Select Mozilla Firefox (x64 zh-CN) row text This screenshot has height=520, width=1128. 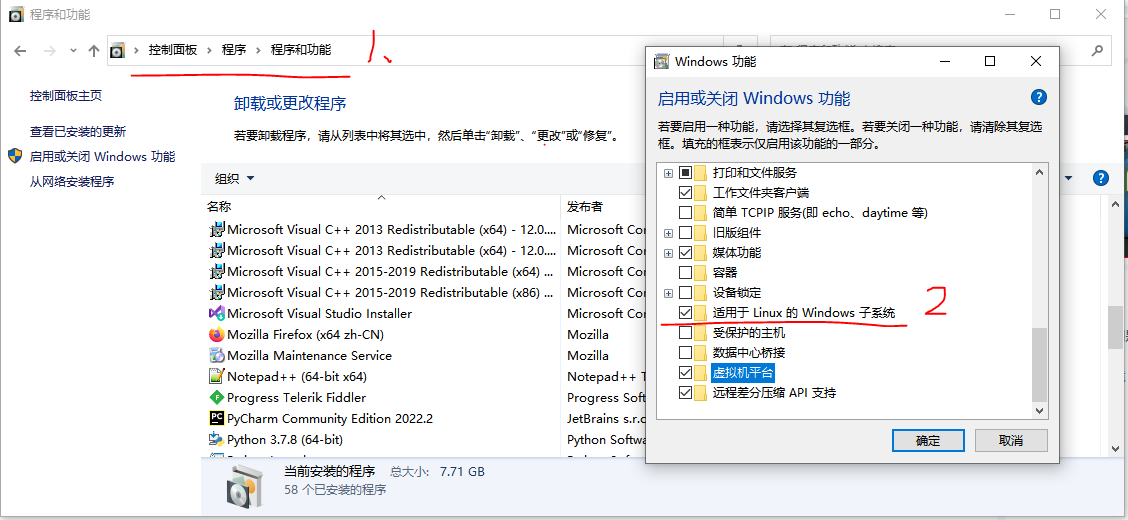click(306, 334)
